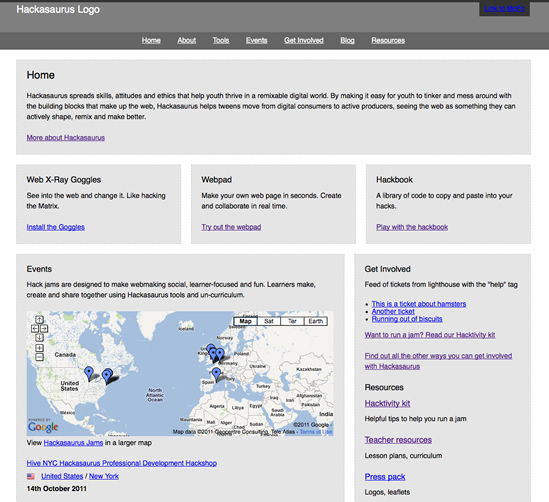Click the US flag icon beside United States

point(31,476)
